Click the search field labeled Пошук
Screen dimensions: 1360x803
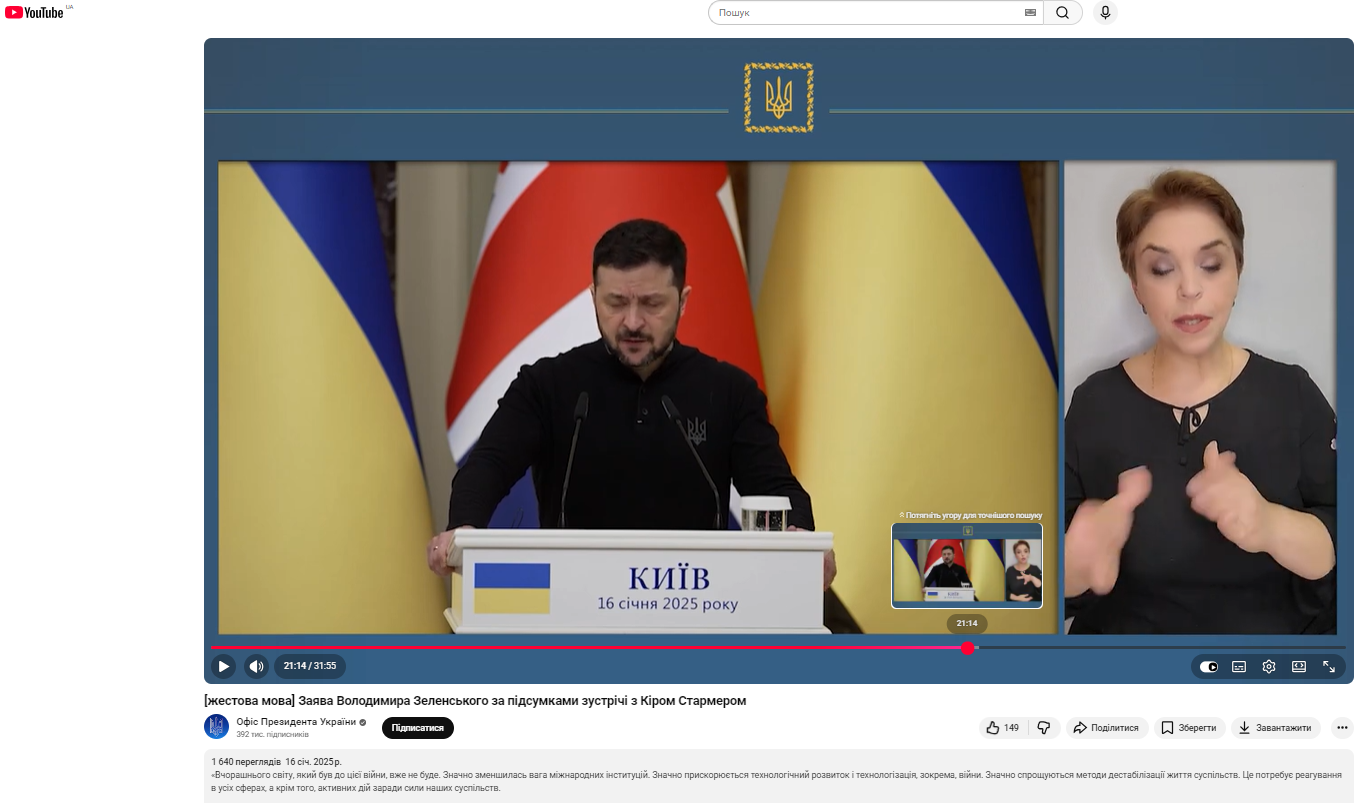point(865,13)
